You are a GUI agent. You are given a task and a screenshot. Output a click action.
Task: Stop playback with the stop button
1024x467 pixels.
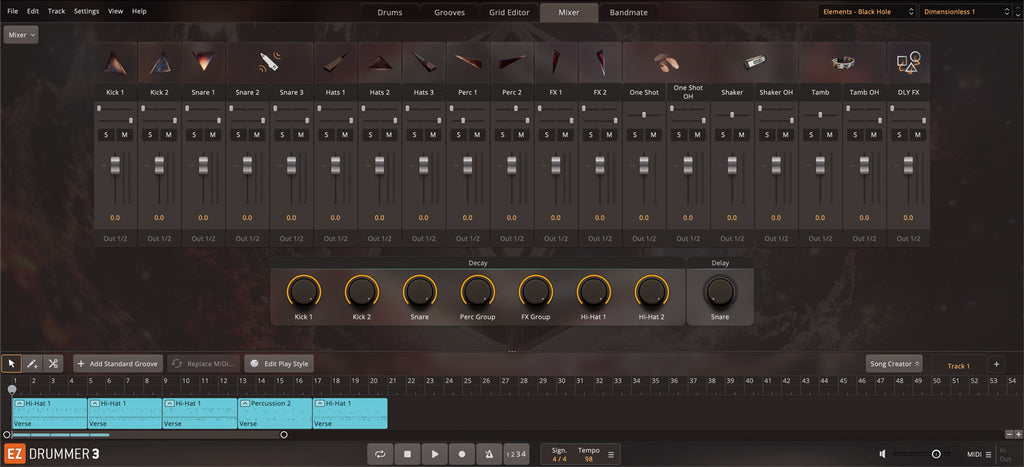tap(407, 453)
